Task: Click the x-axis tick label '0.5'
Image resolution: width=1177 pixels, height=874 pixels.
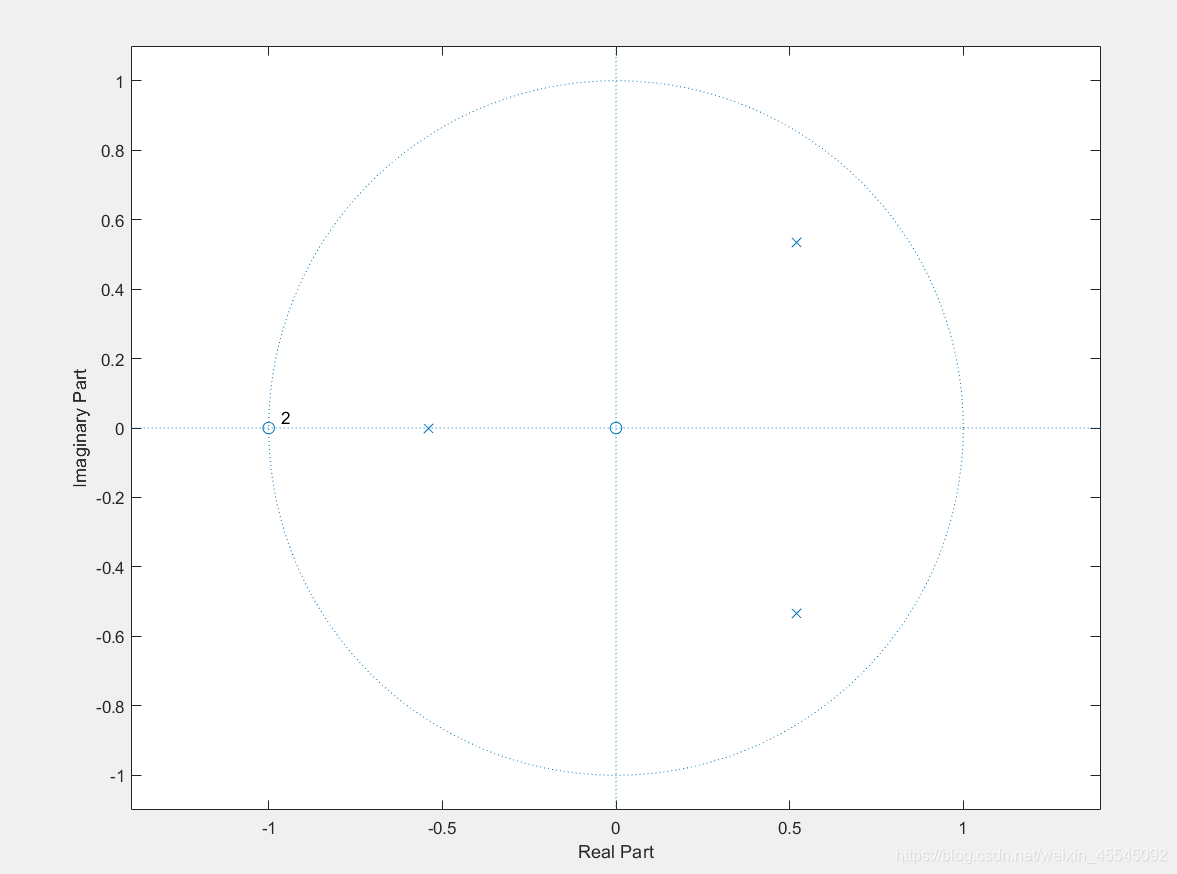Action: pyautogui.click(x=790, y=828)
